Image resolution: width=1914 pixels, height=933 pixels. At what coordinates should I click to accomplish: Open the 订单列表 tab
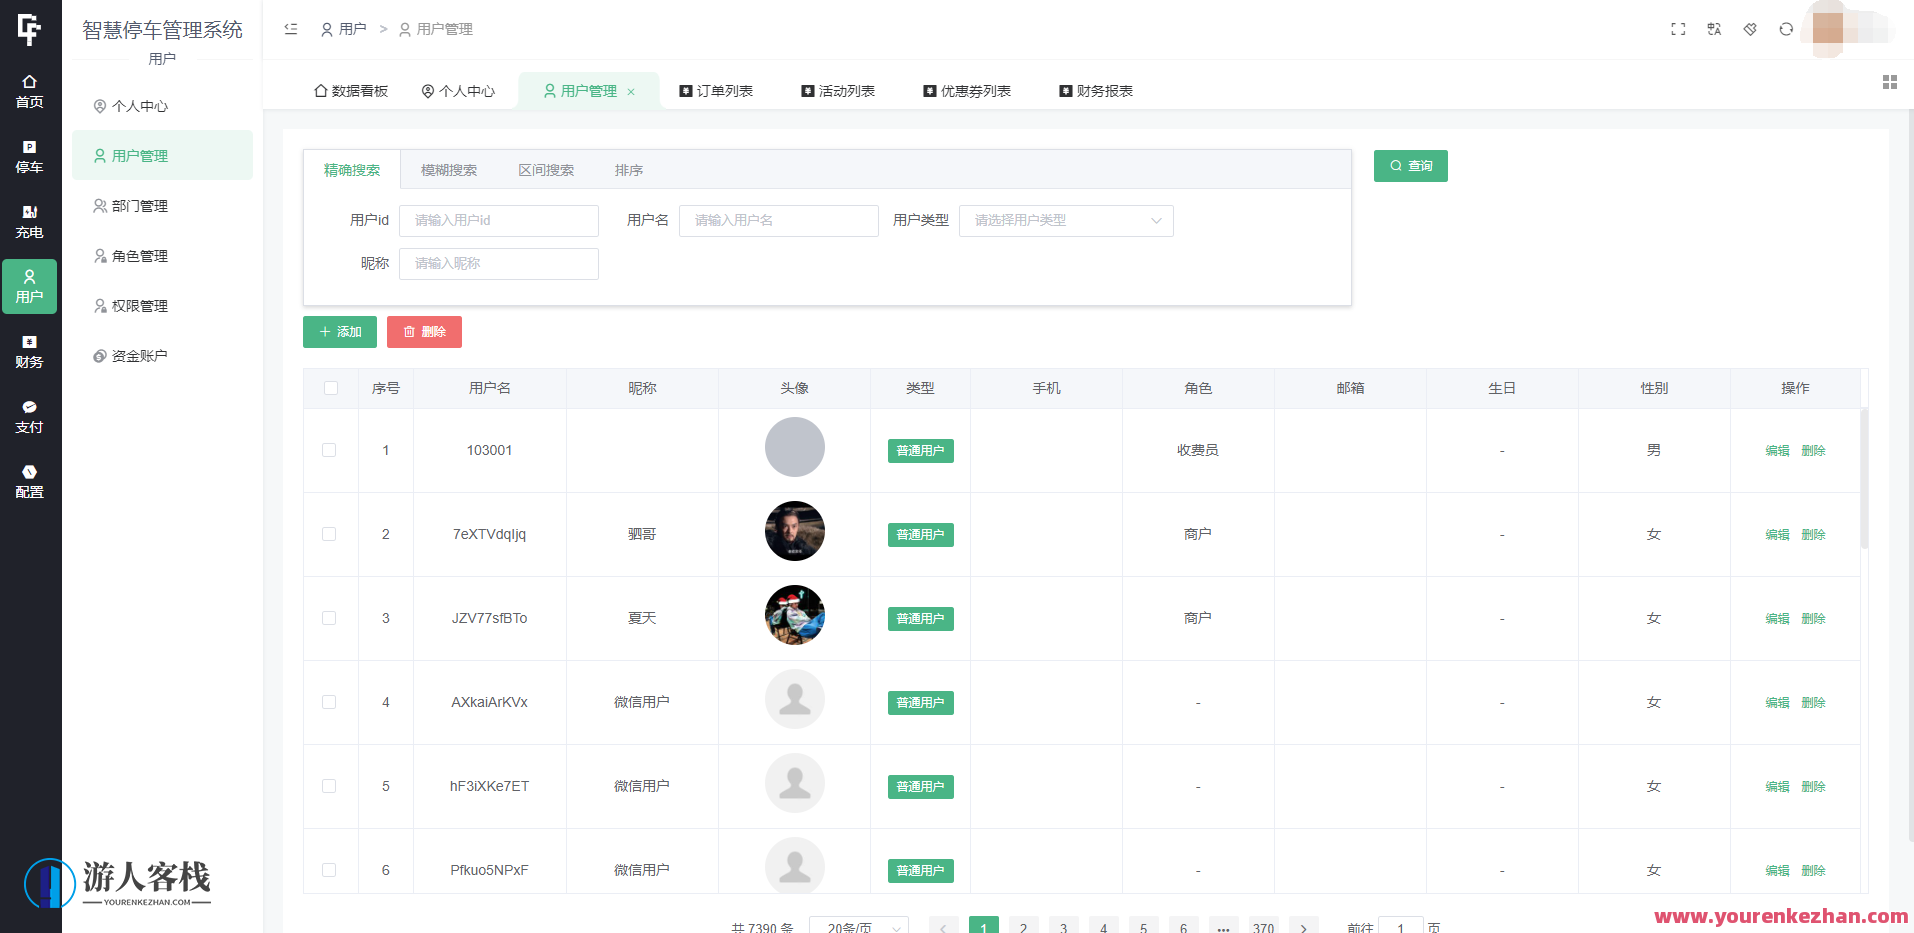click(x=716, y=90)
